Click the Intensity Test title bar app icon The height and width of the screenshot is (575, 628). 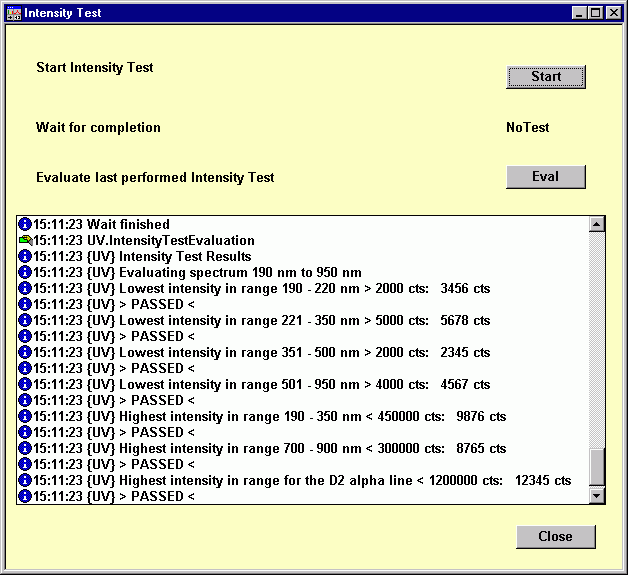[14, 13]
